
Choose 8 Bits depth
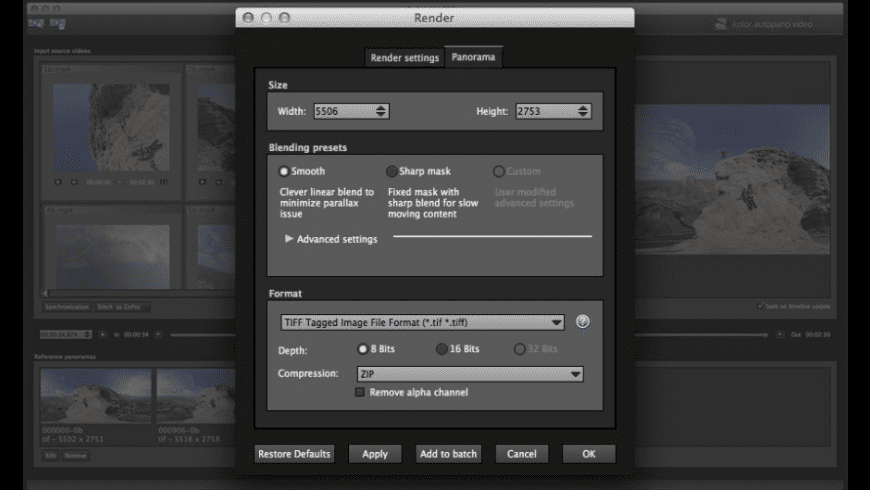pyautogui.click(x=363, y=349)
